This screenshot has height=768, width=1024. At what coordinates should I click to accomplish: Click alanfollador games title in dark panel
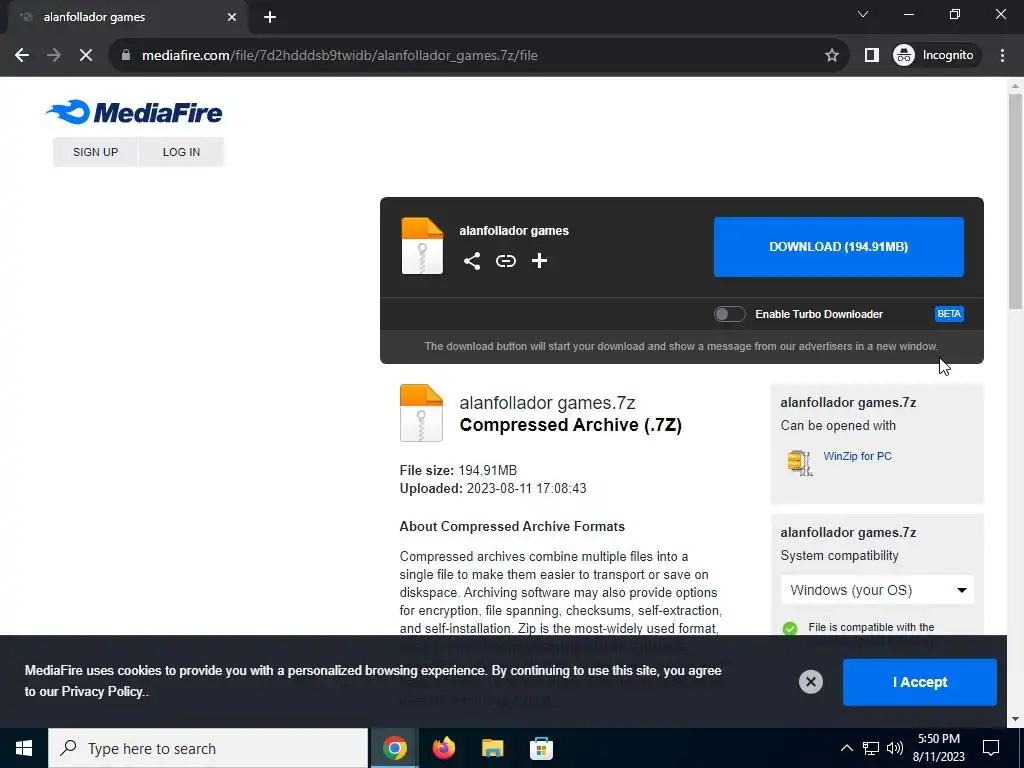coord(514,231)
